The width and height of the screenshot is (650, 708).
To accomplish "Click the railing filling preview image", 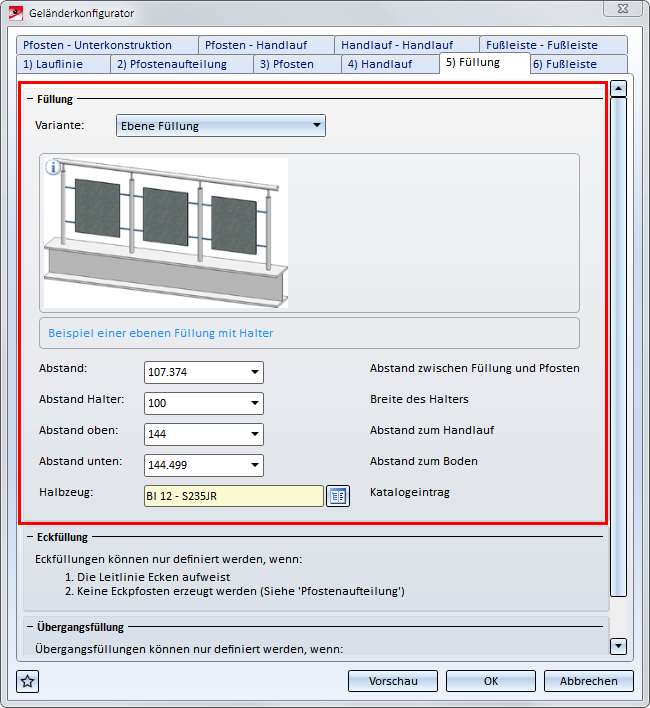I will point(166,233).
